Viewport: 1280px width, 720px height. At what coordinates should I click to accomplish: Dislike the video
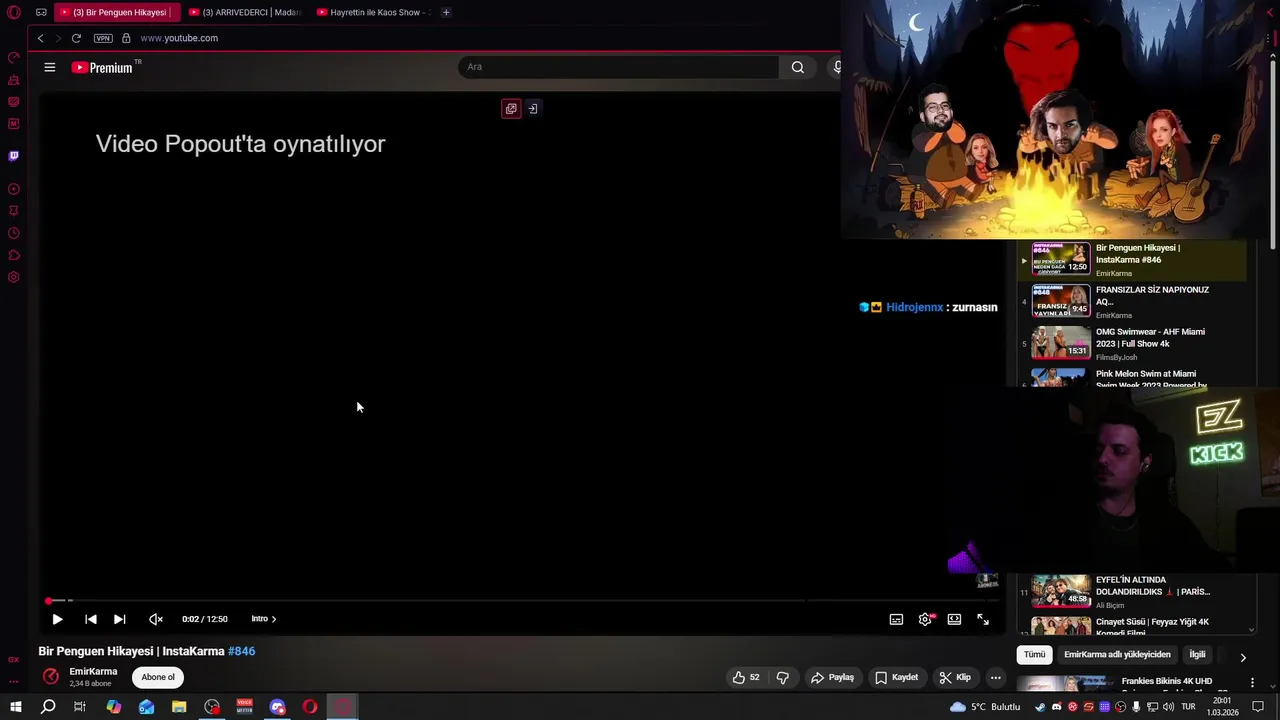[783, 677]
